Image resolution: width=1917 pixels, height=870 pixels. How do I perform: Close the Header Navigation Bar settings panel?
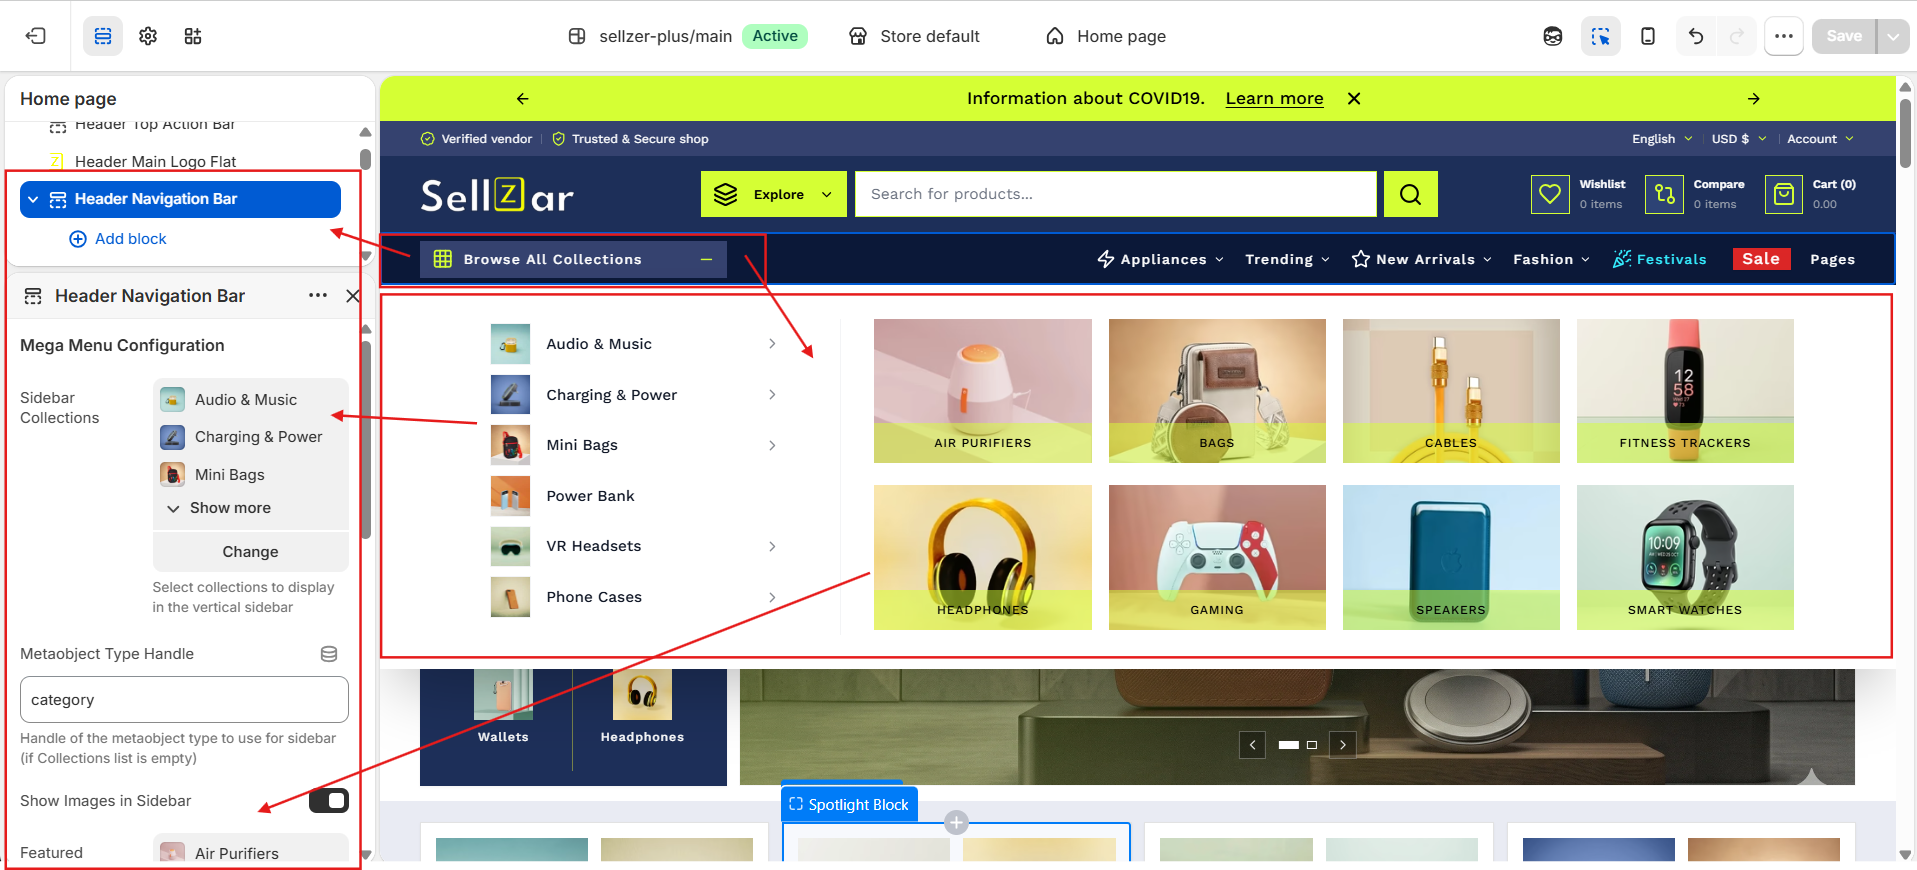[352, 296]
